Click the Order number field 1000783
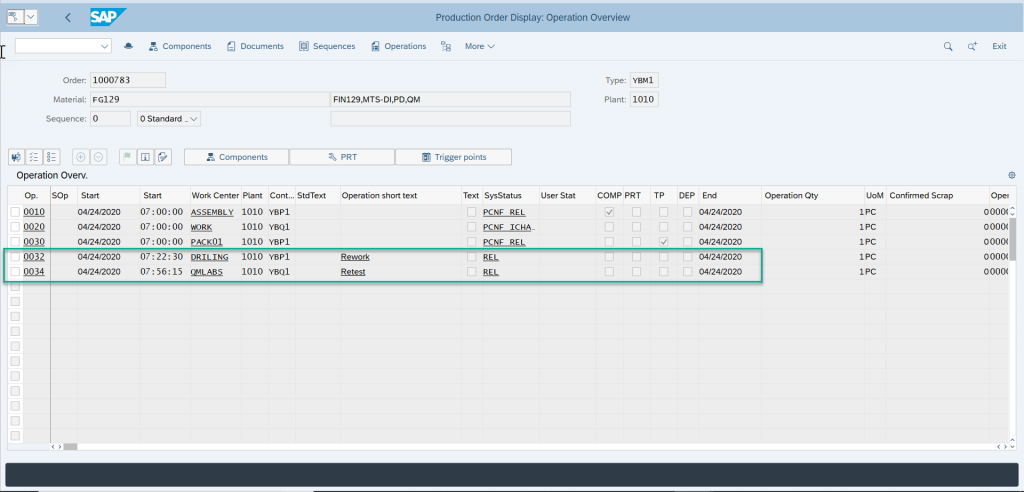The width and height of the screenshot is (1024, 492). 128,80
